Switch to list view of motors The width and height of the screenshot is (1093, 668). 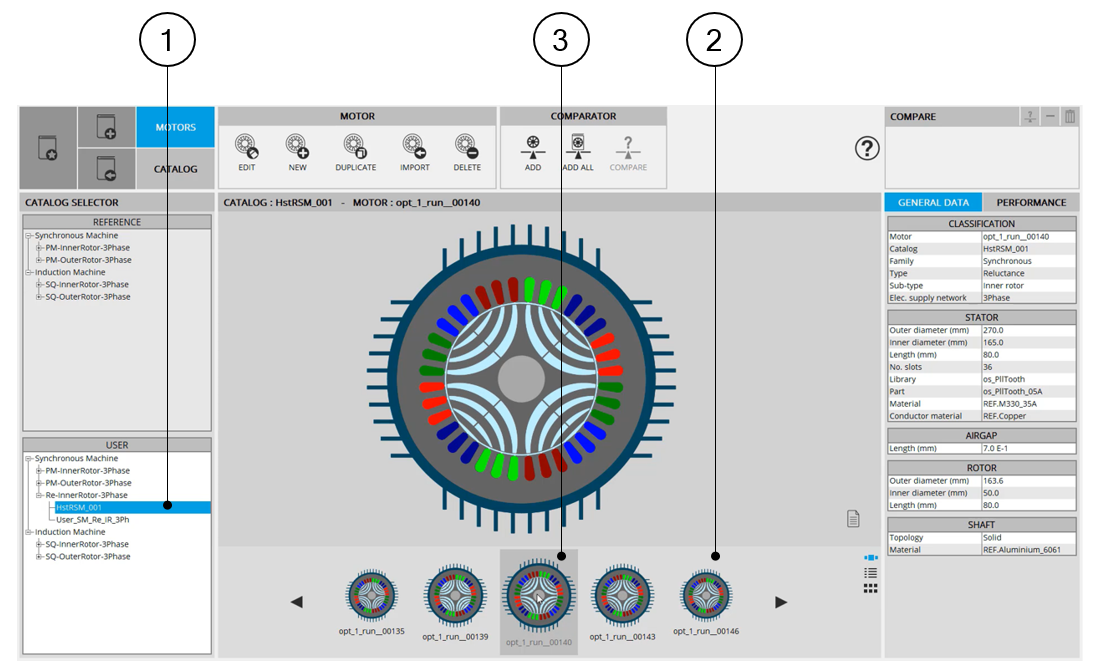point(870,573)
